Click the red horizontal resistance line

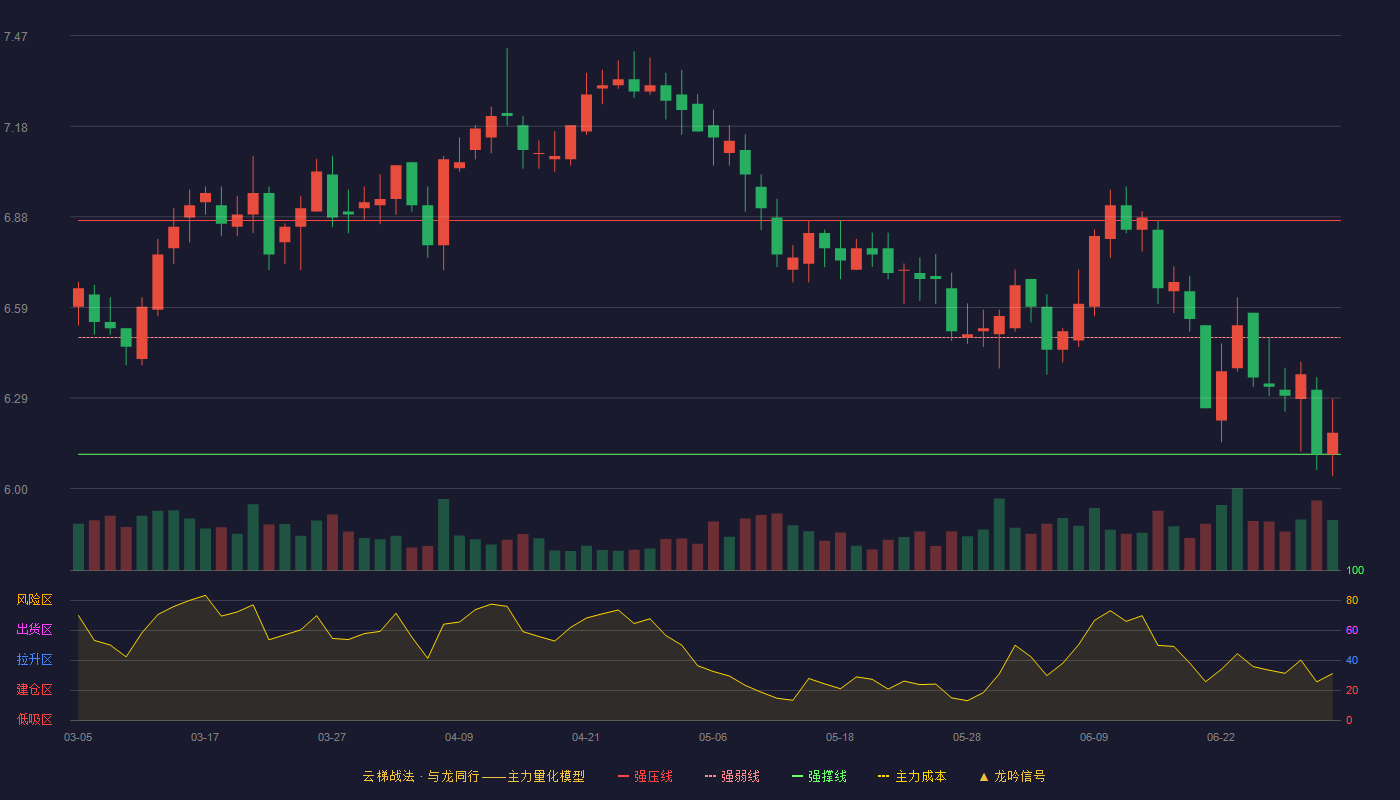(x=709, y=220)
